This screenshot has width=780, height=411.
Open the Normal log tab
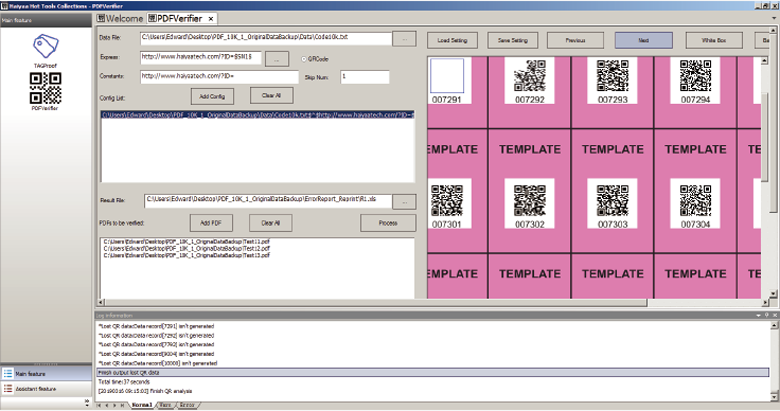[142, 406]
